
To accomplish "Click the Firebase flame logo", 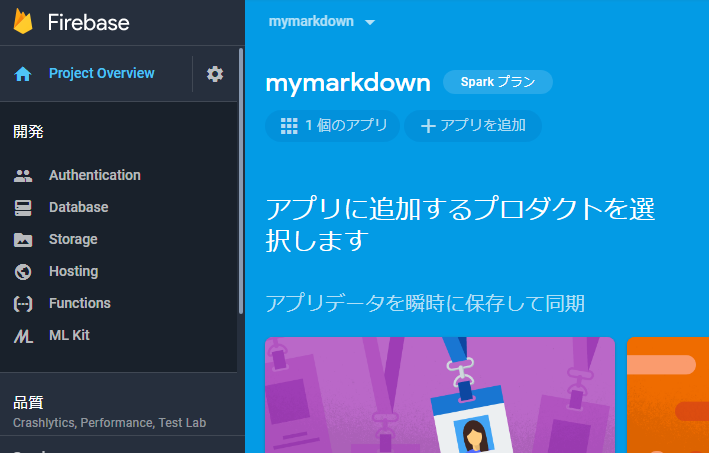I will point(23,22).
